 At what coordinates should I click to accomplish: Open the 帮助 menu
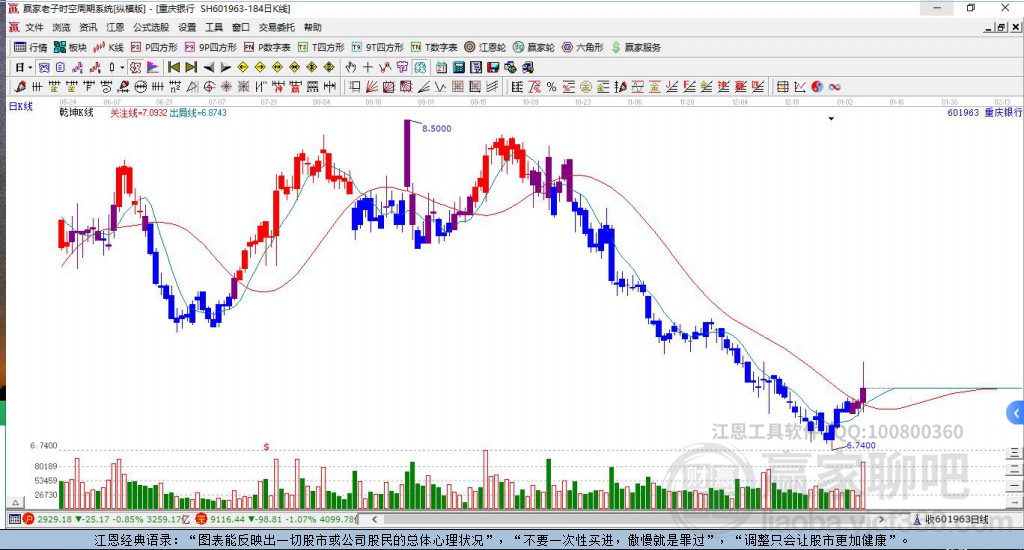click(313, 27)
